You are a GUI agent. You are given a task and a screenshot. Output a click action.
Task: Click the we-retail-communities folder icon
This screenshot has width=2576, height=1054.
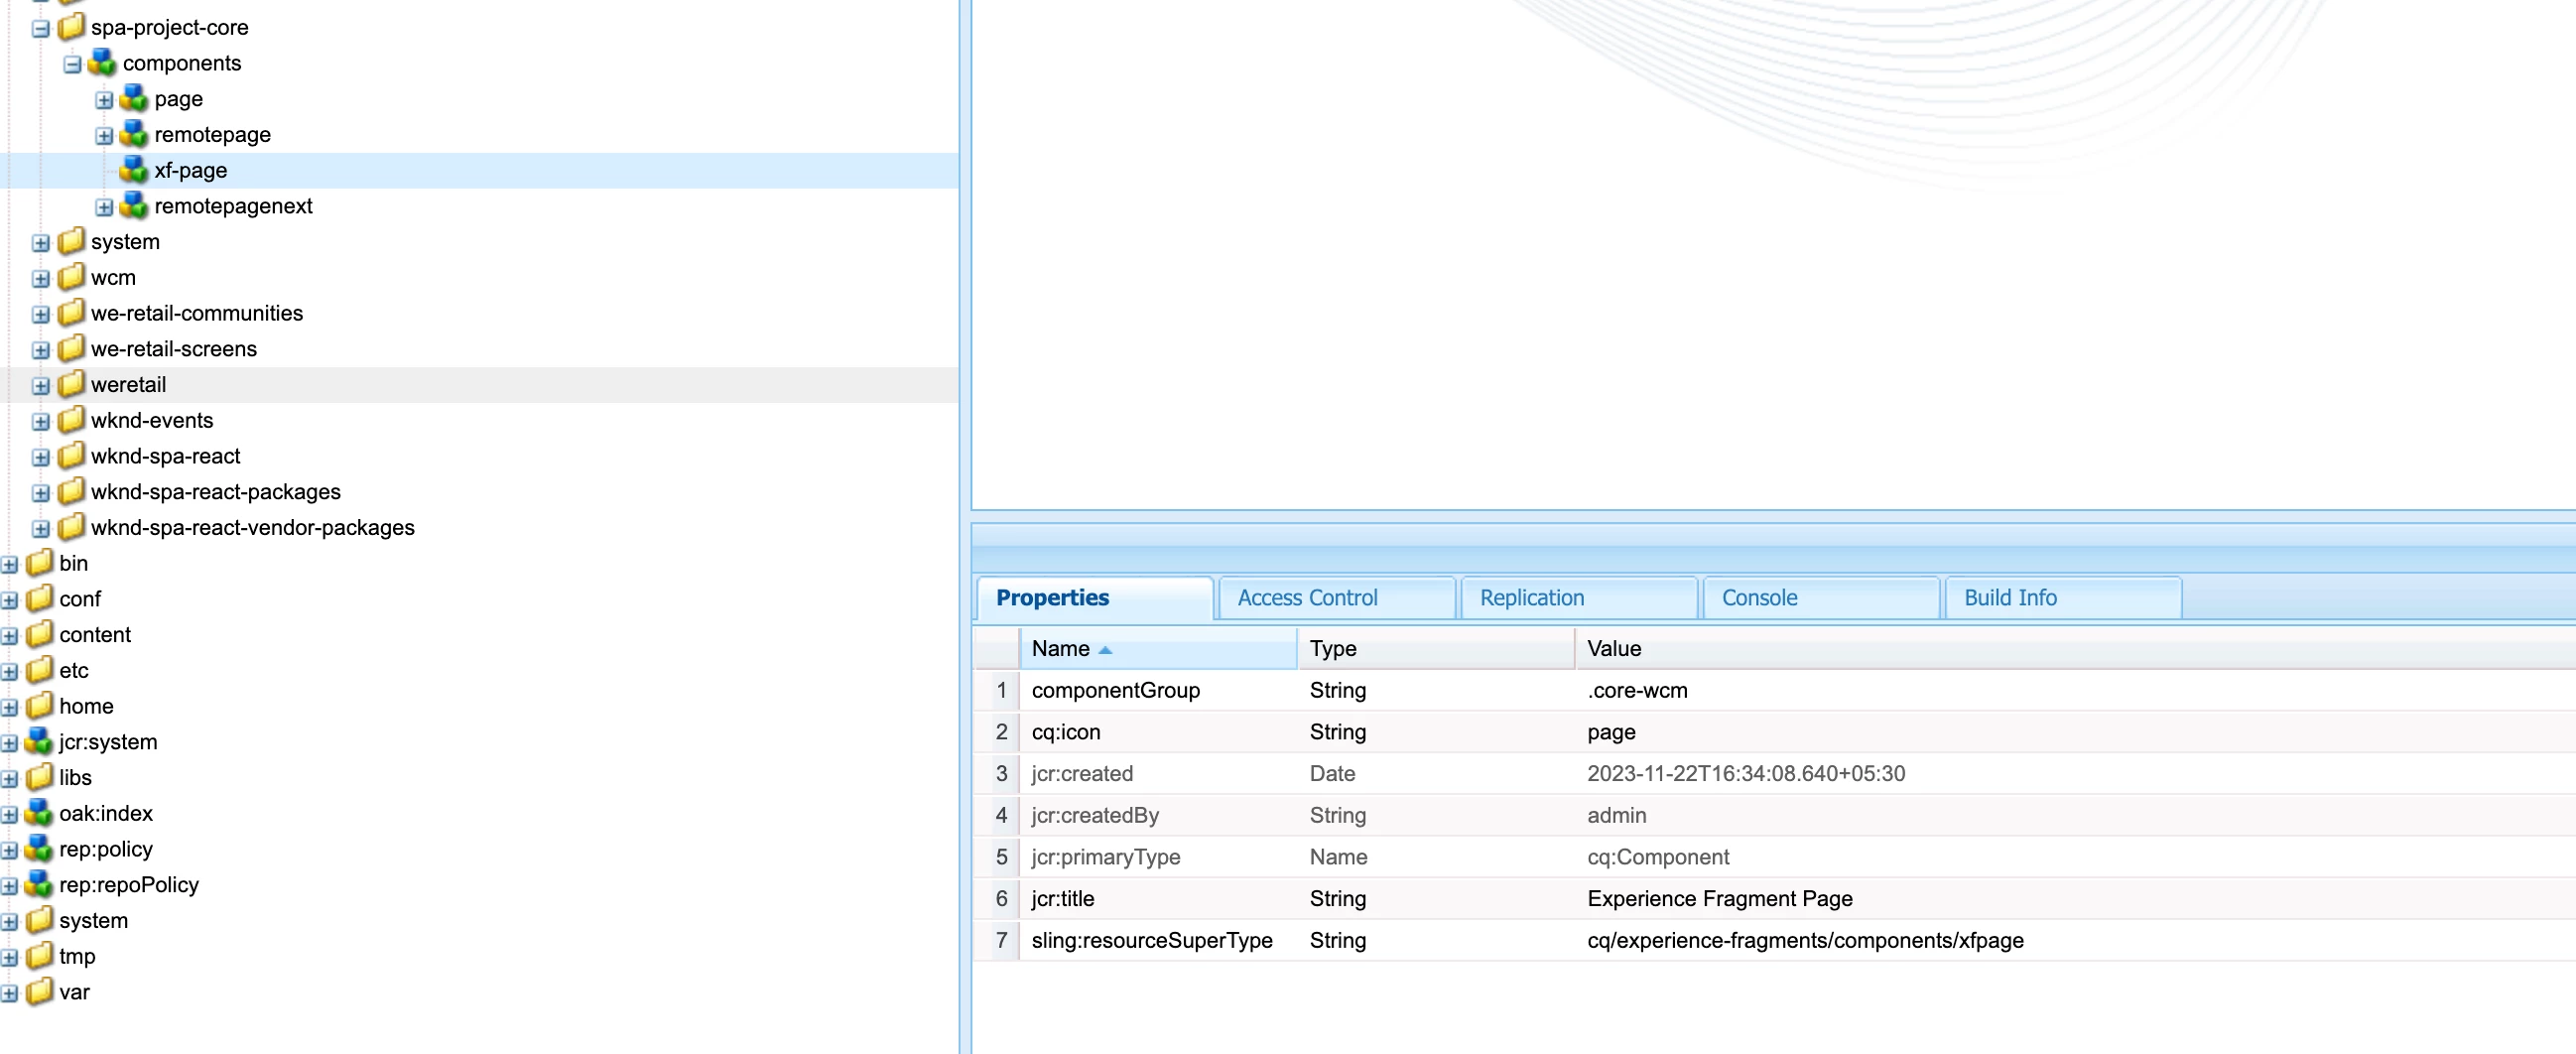pos(71,313)
